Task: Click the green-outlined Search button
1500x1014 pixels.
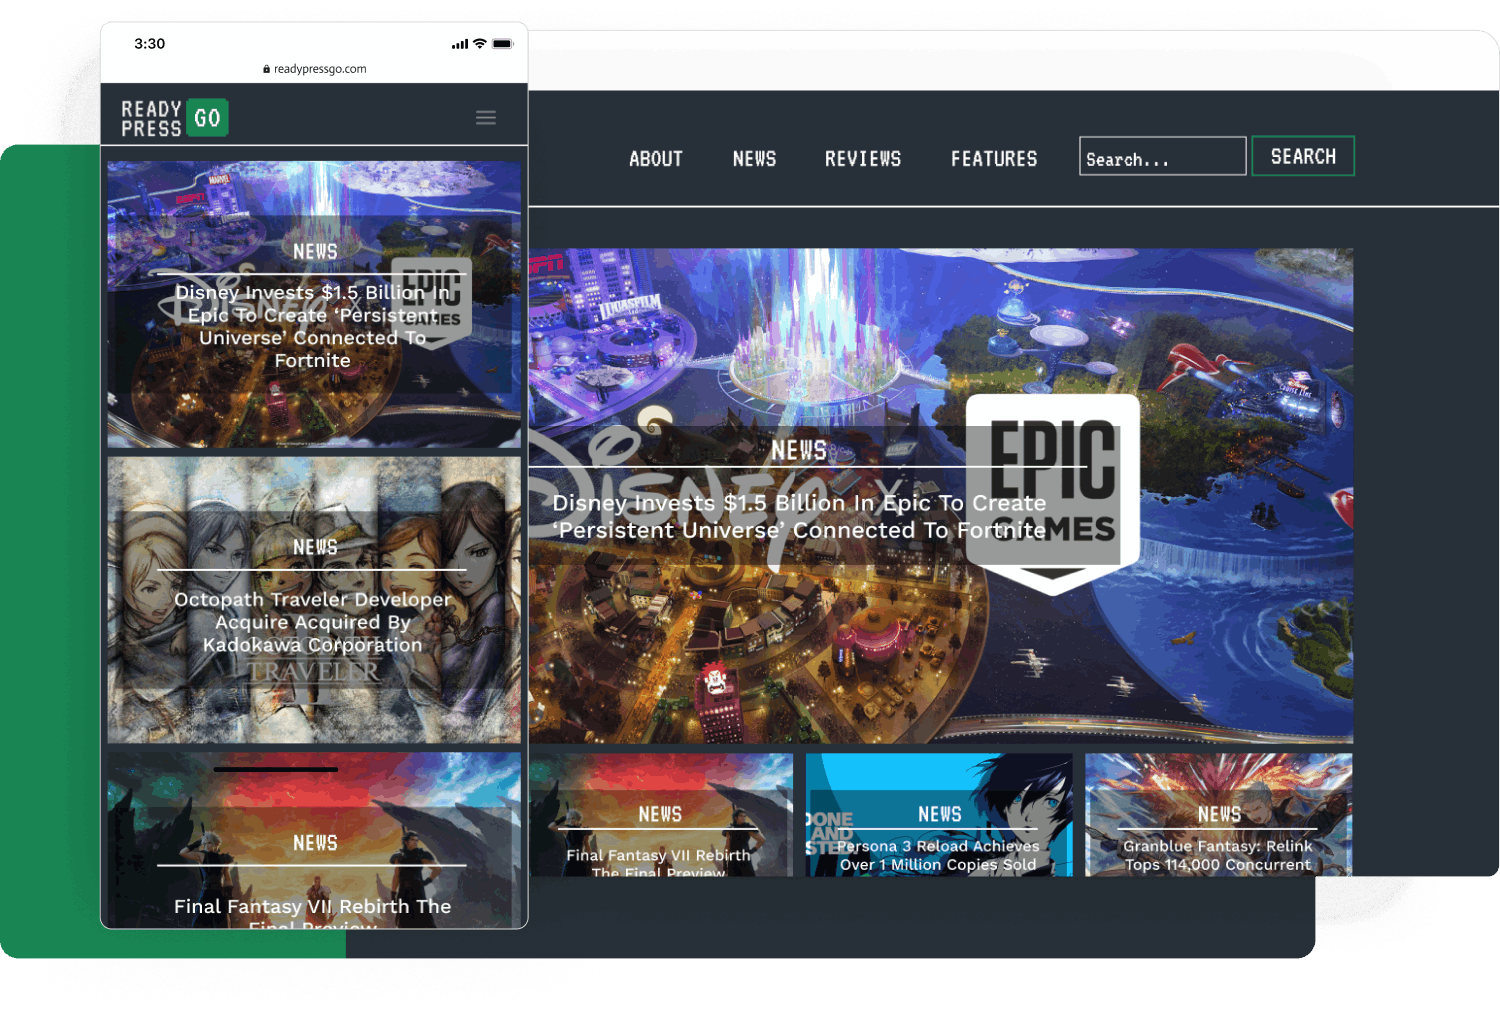Action: 1303,156
